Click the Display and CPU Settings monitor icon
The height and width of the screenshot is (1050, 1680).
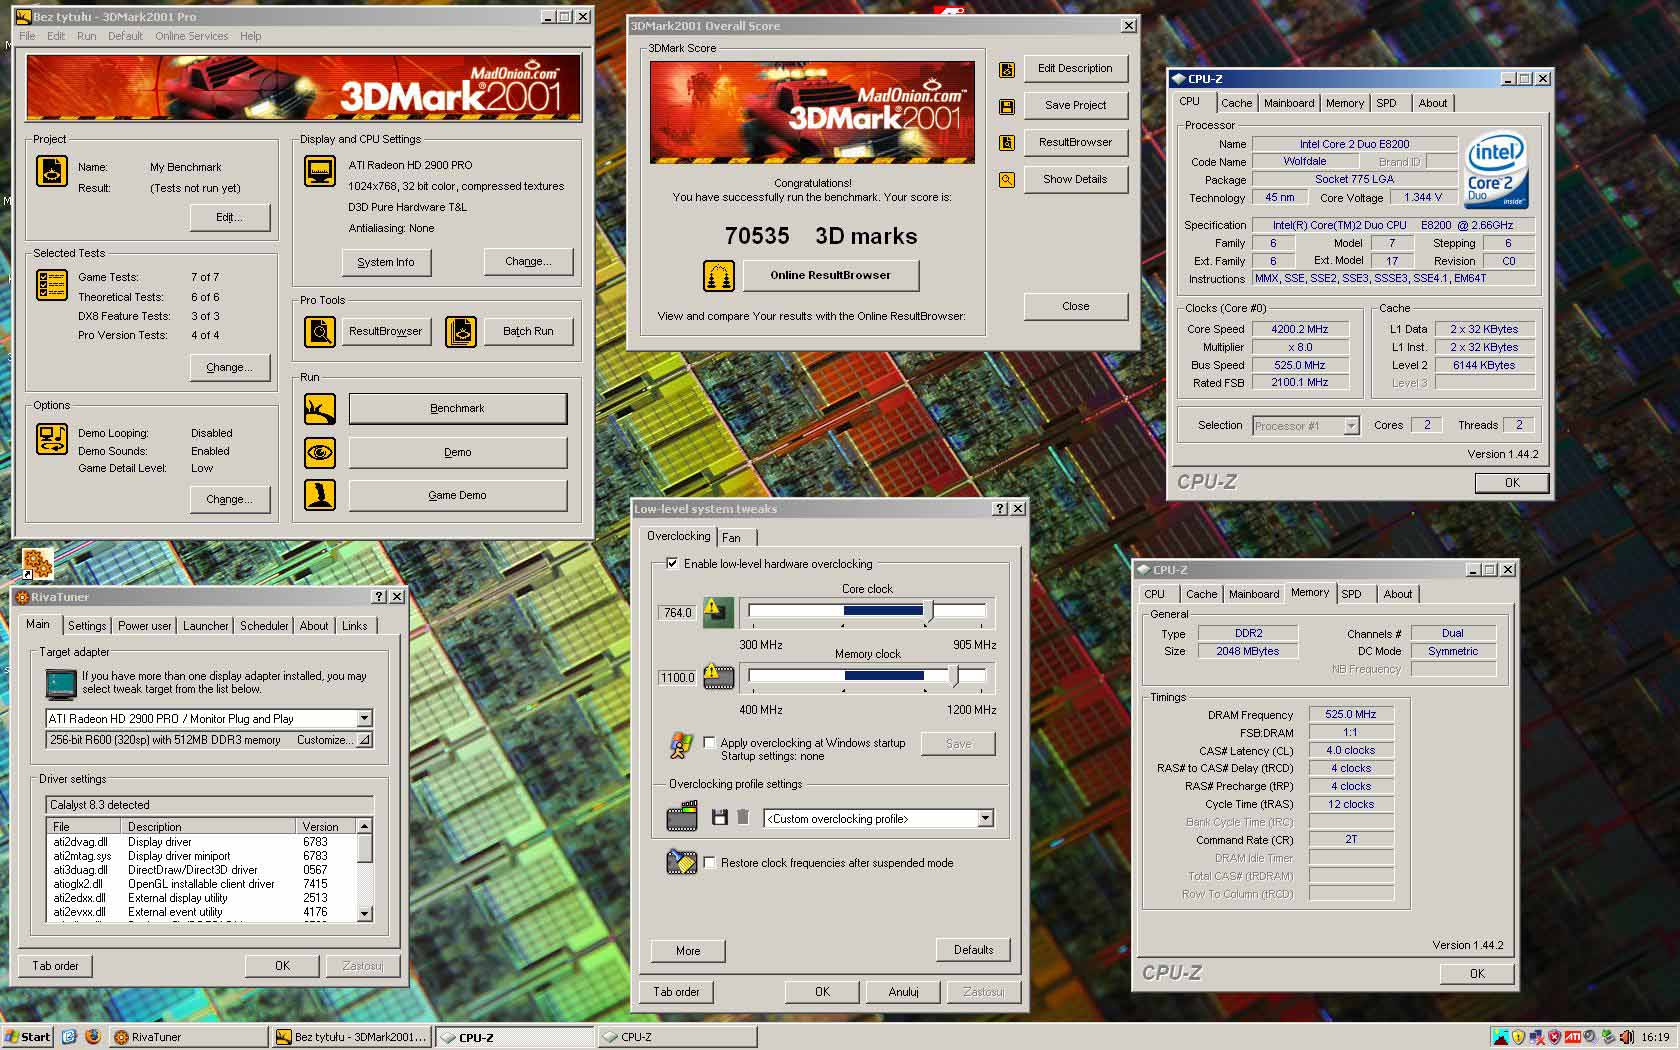(x=320, y=171)
